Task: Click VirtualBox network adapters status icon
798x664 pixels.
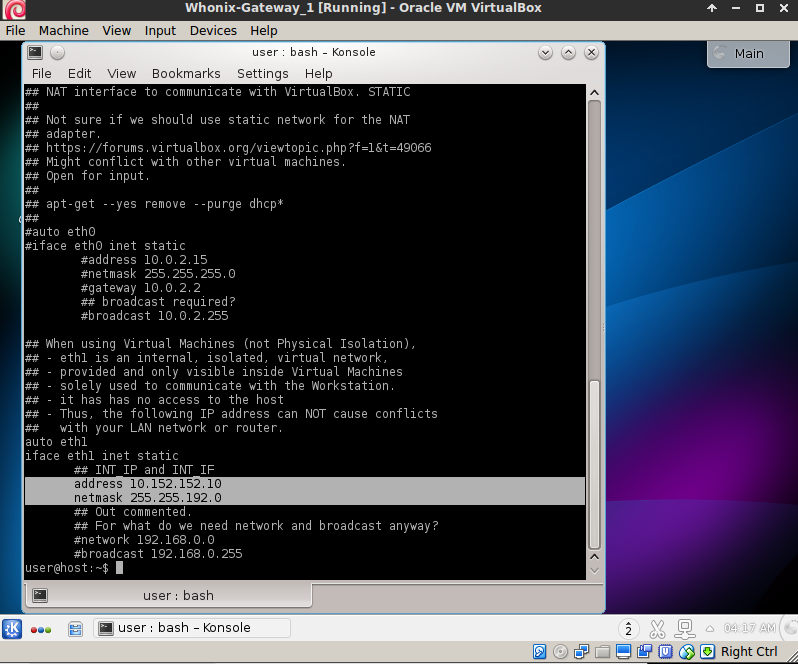Action: [x=581, y=651]
